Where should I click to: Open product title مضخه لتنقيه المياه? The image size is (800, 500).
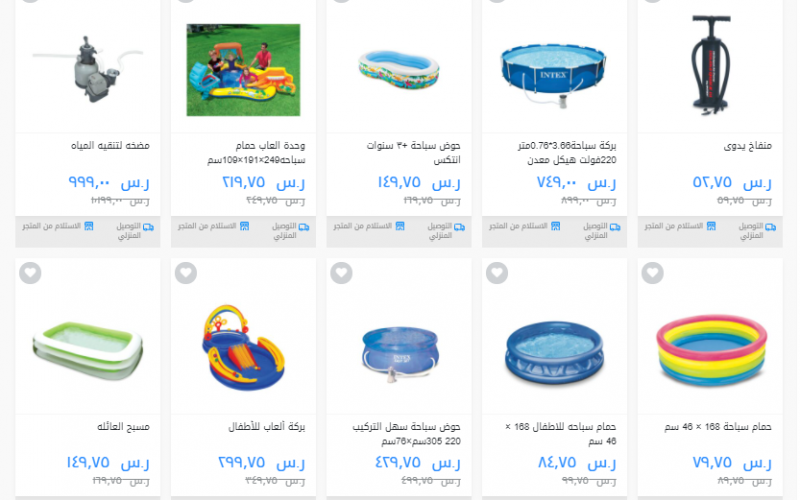click(110, 146)
